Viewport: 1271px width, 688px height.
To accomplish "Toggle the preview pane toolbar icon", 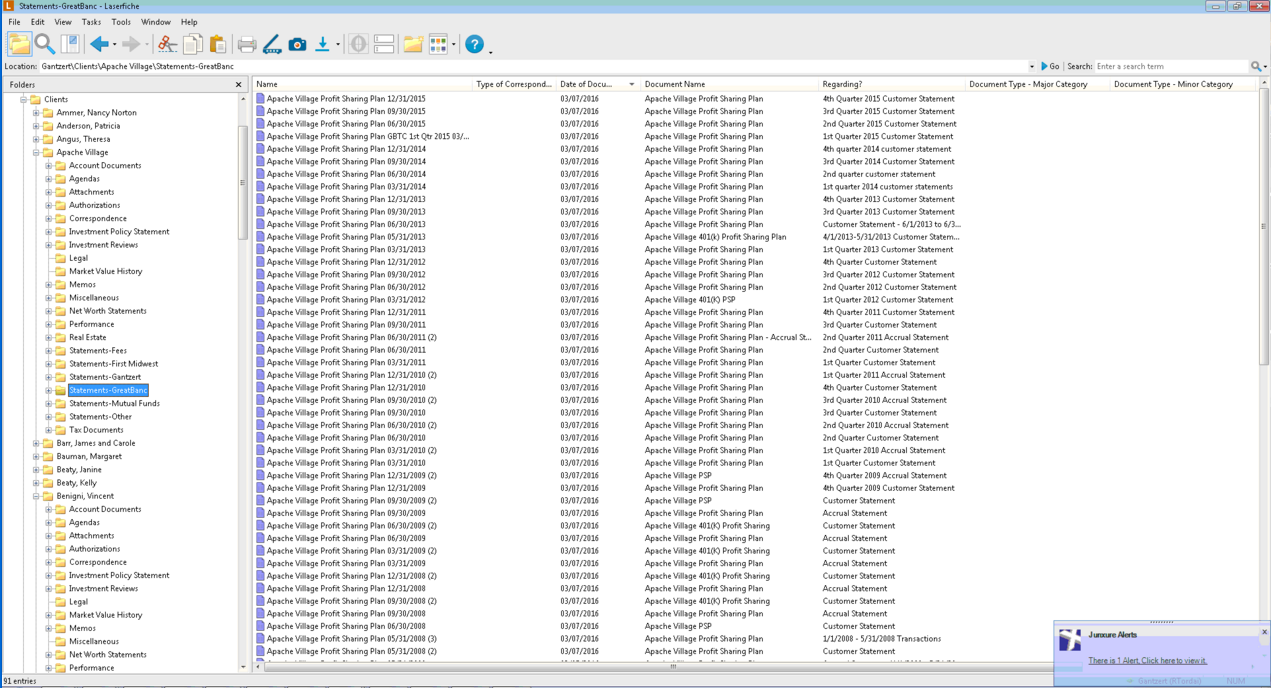I will [70, 44].
